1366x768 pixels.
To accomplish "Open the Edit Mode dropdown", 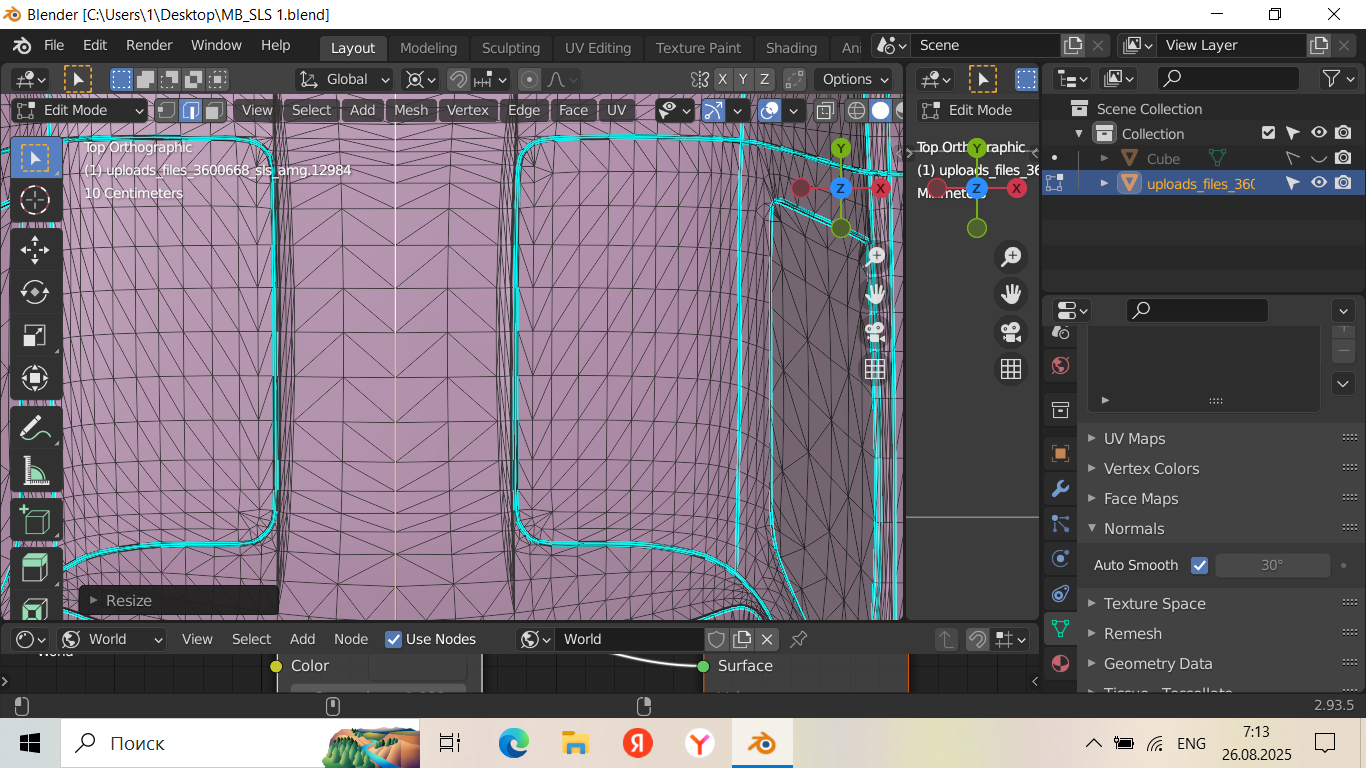I will pyautogui.click(x=80, y=110).
